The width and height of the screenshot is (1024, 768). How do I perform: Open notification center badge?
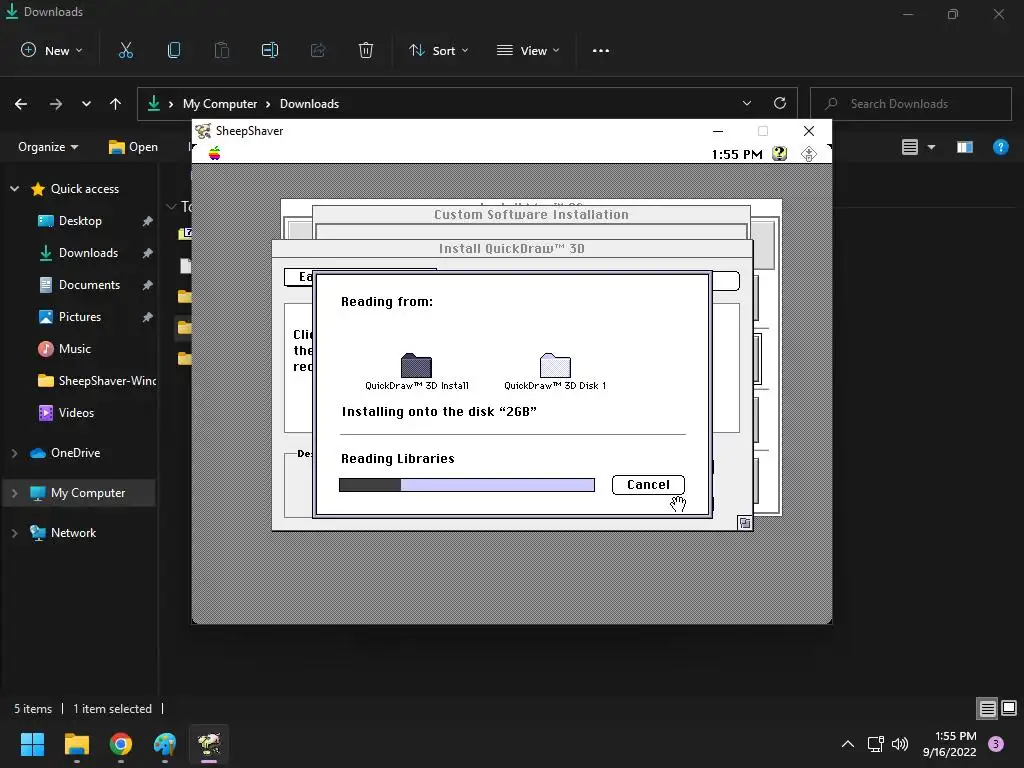[x=996, y=744]
